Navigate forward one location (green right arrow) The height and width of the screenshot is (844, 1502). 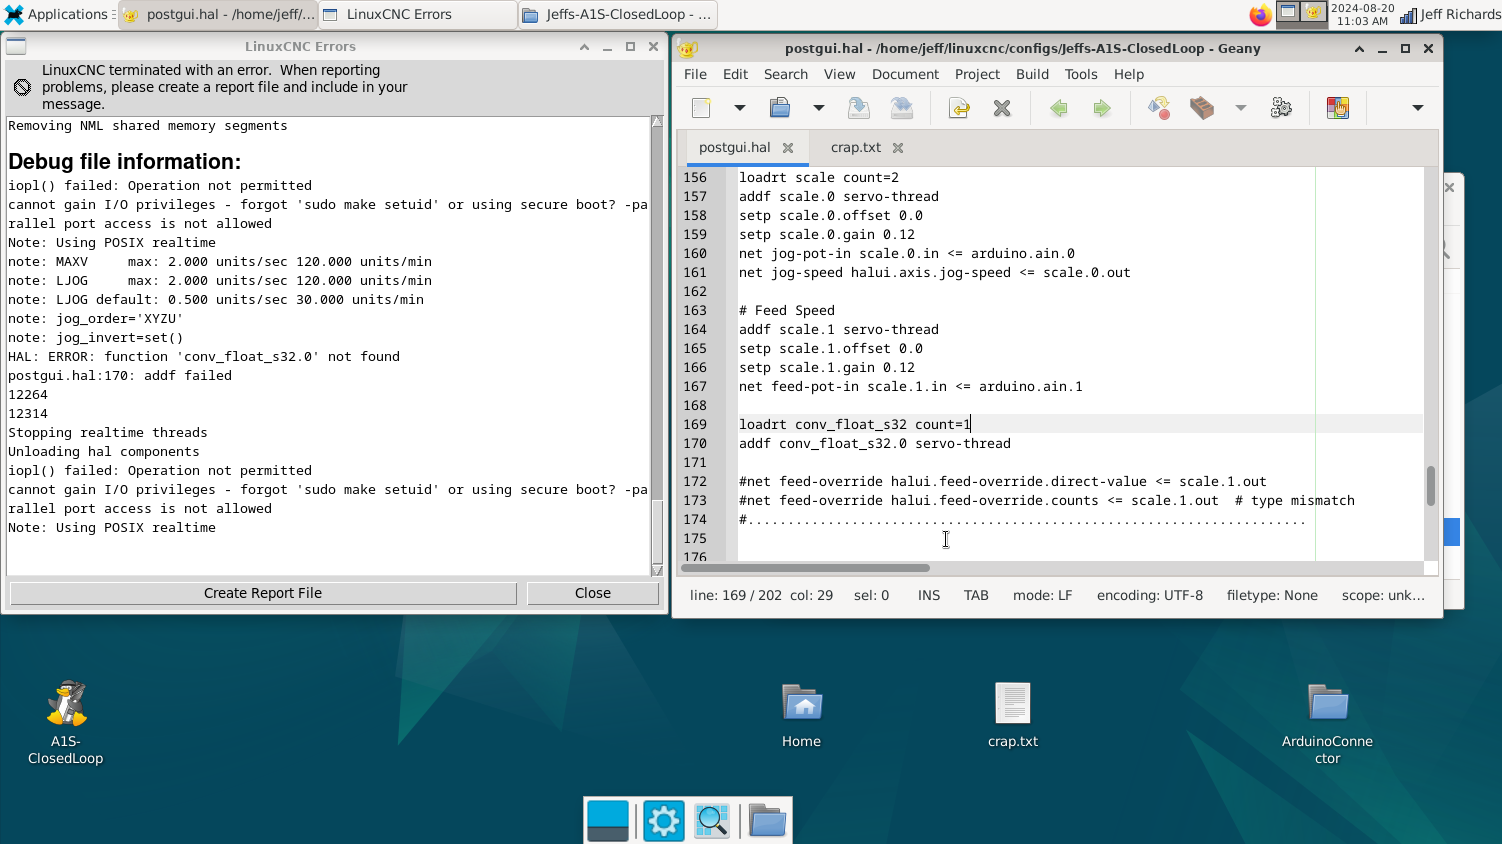[x=1101, y=108]
